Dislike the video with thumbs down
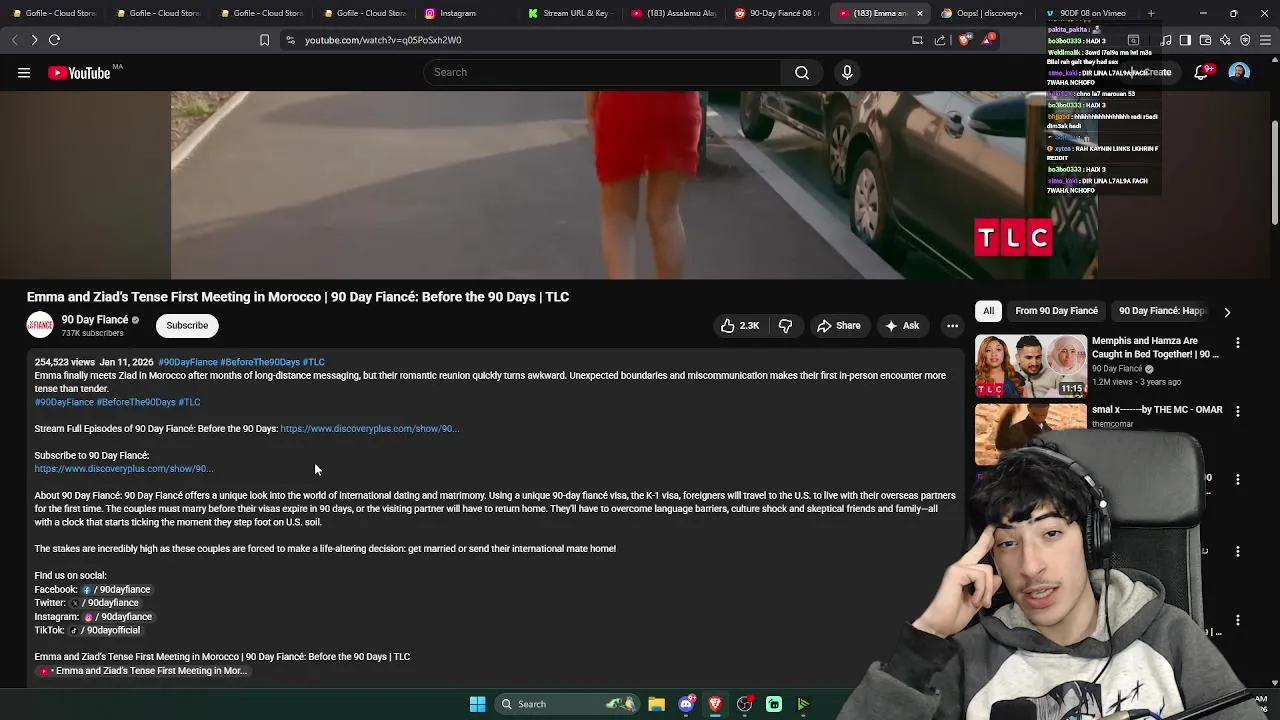This screenshot has width=1280, height=720. 785,325
